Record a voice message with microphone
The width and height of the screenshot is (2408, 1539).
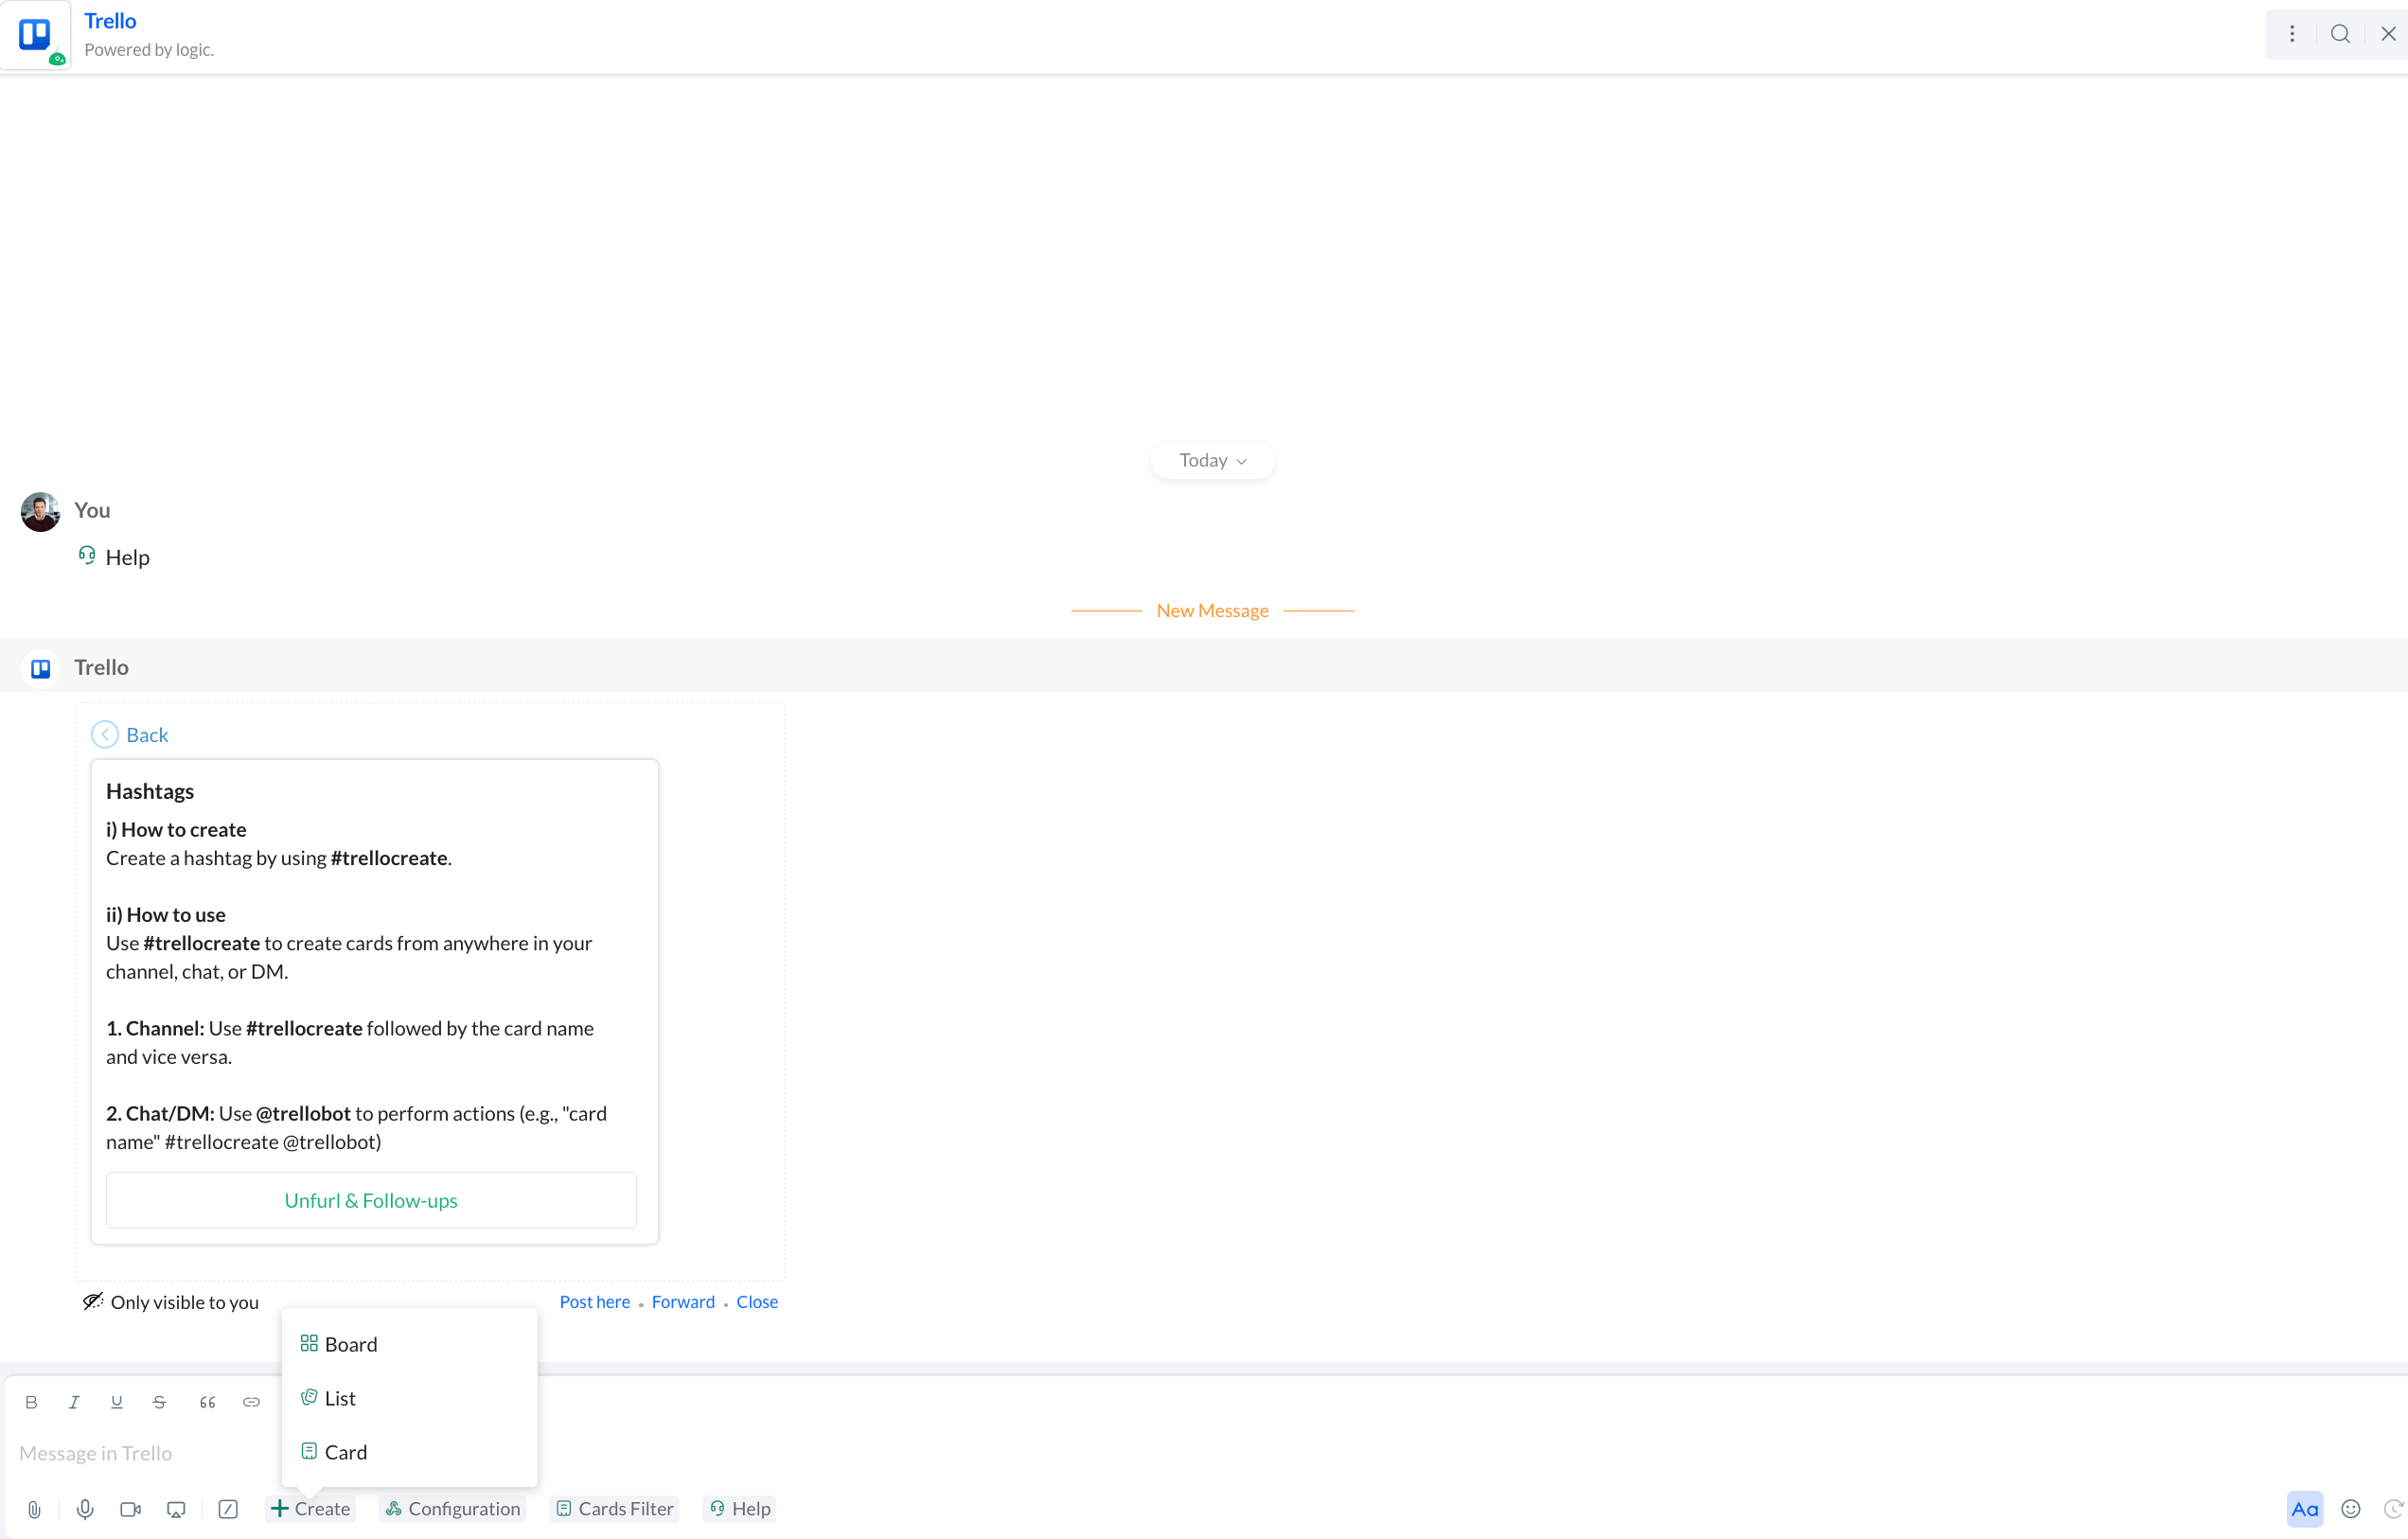point(85,1509)
